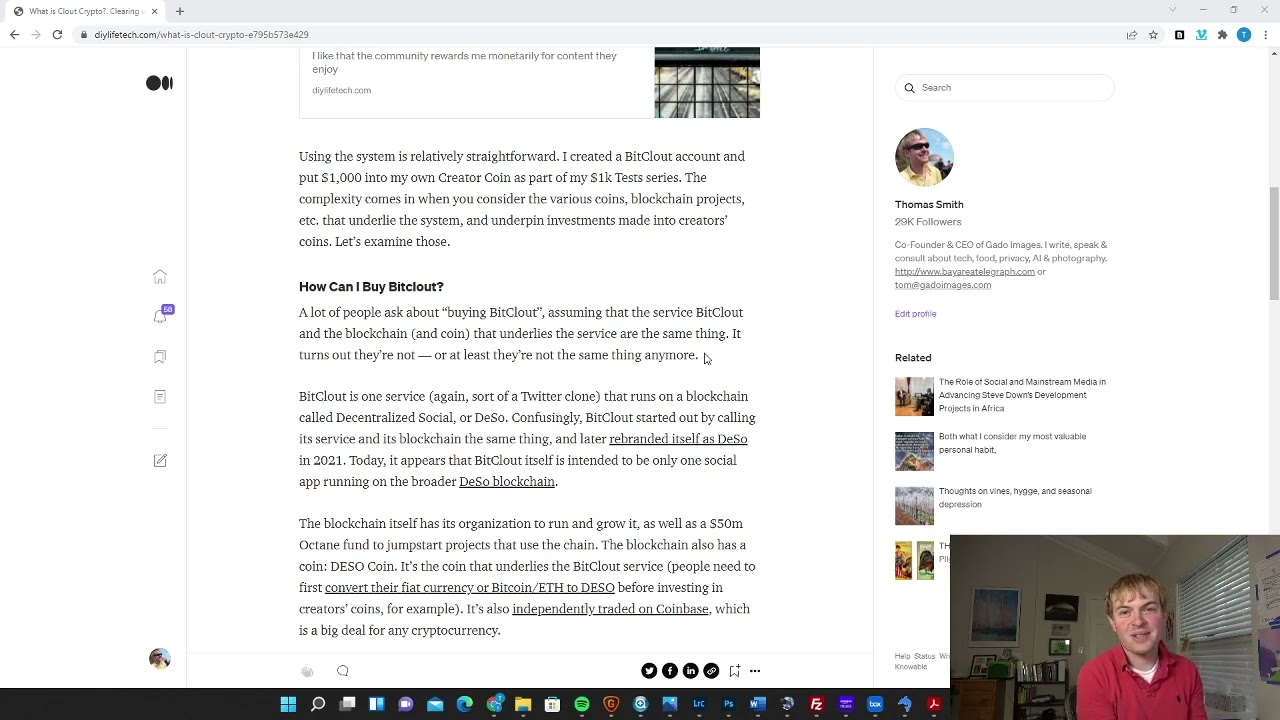1280x720 pixels.
Task: Open a new browser tab
Action: tap(180, 11)
